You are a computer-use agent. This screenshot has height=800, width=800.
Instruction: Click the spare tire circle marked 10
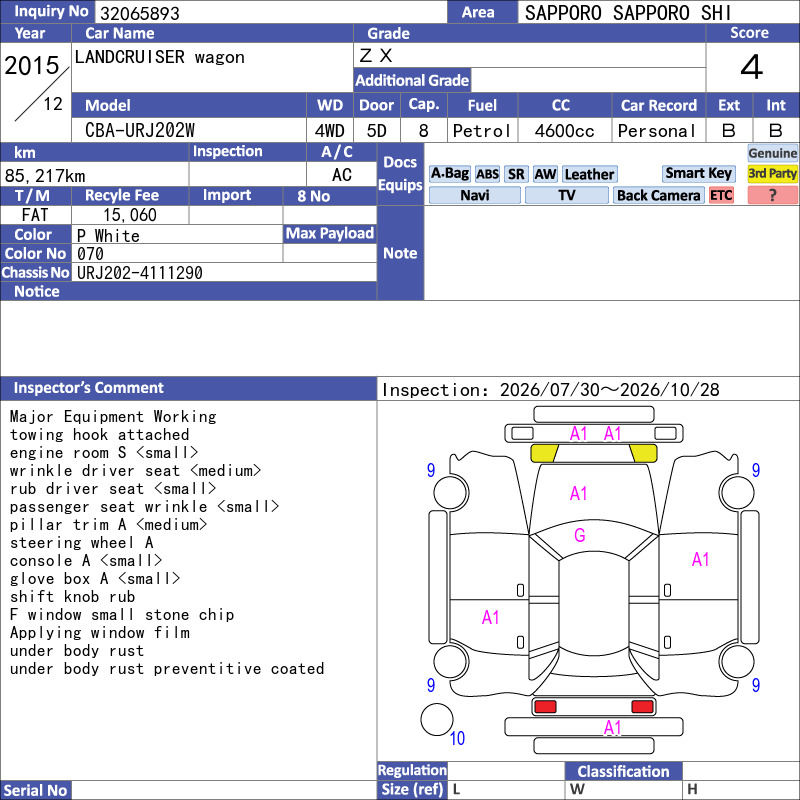click(x=437, y=719)
